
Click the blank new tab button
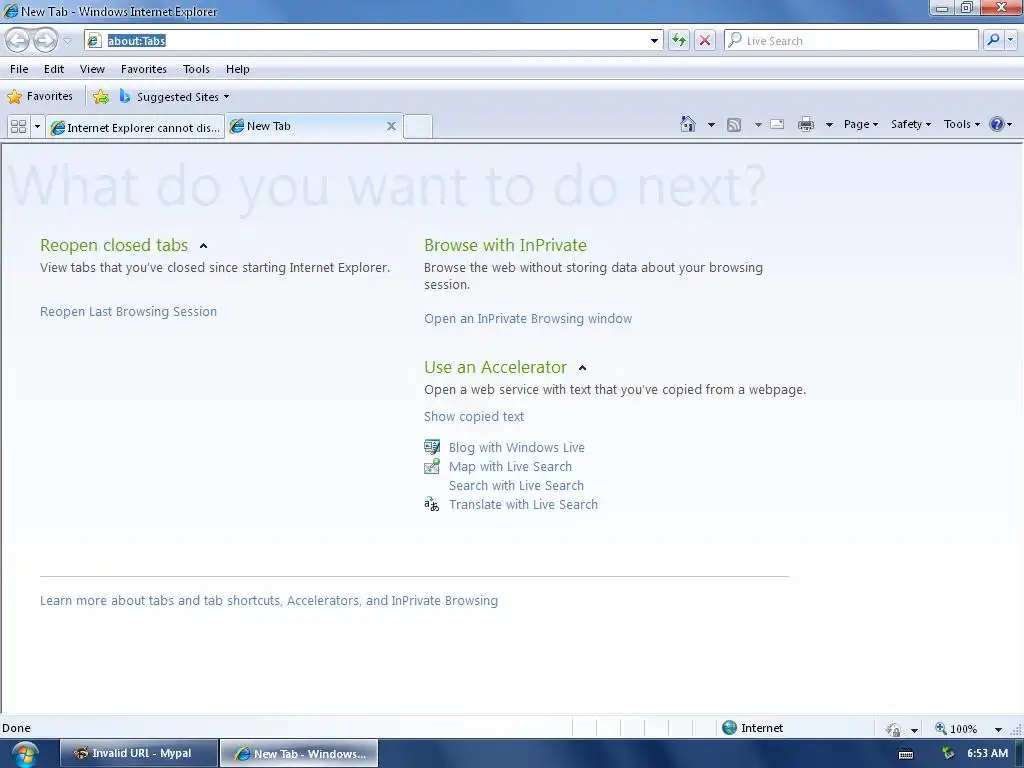click(417, 126)
